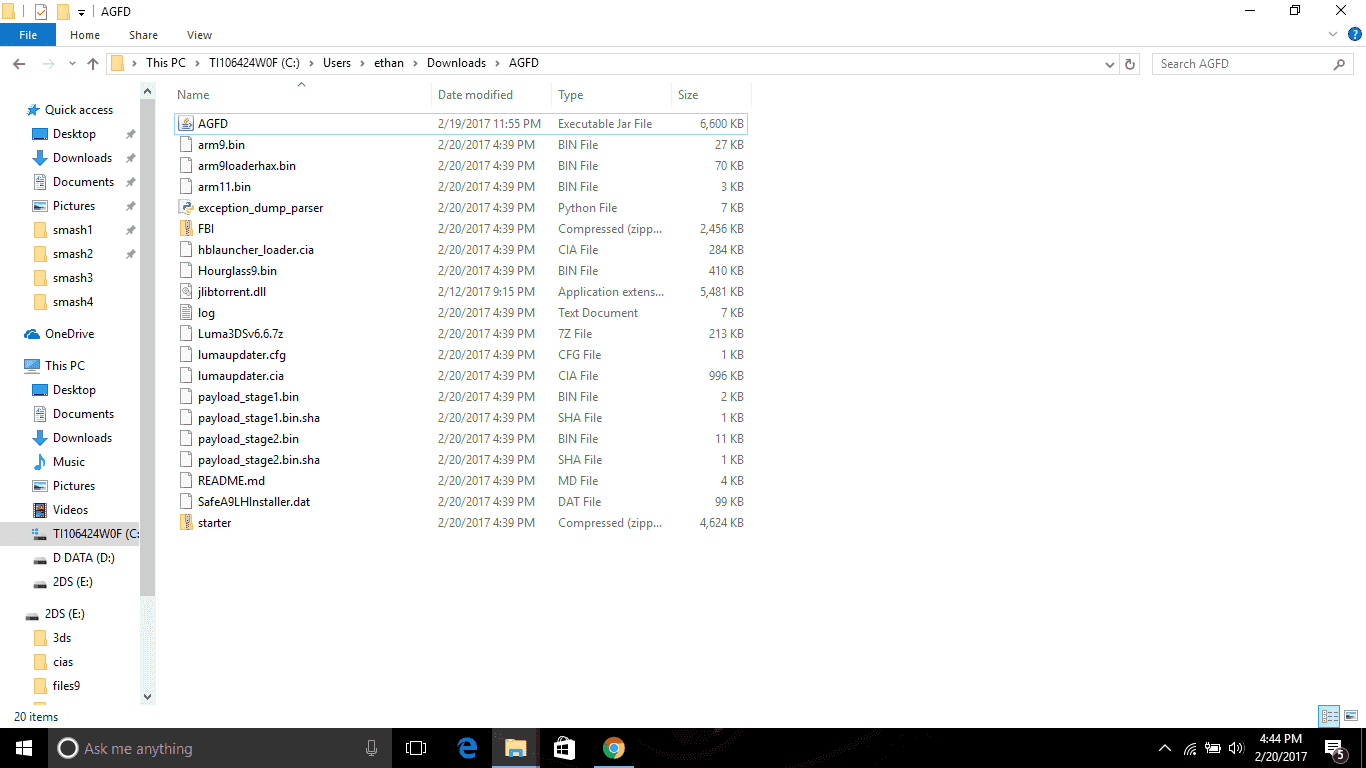Open the files9 folder in navigation pane
Viewport: 1366px width, 768px height.
click(66, 686)
